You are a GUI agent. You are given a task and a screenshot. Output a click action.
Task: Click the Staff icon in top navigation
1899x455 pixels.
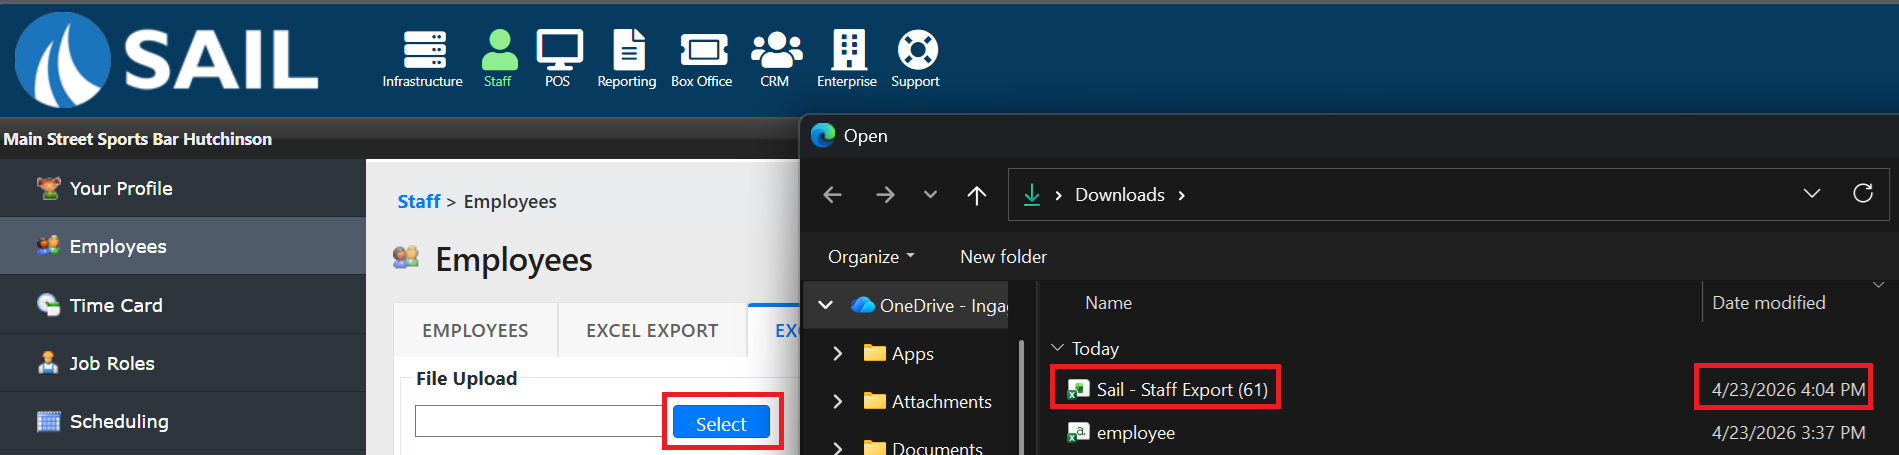click(x=498, y=50)
